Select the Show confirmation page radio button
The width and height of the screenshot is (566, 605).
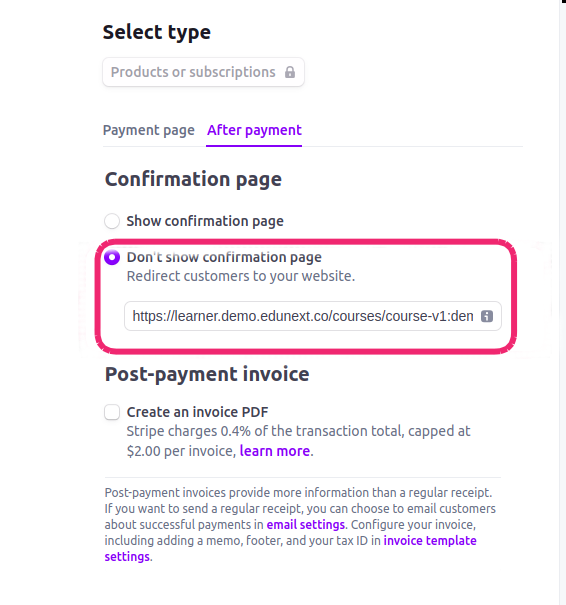[x=112, y=221]
